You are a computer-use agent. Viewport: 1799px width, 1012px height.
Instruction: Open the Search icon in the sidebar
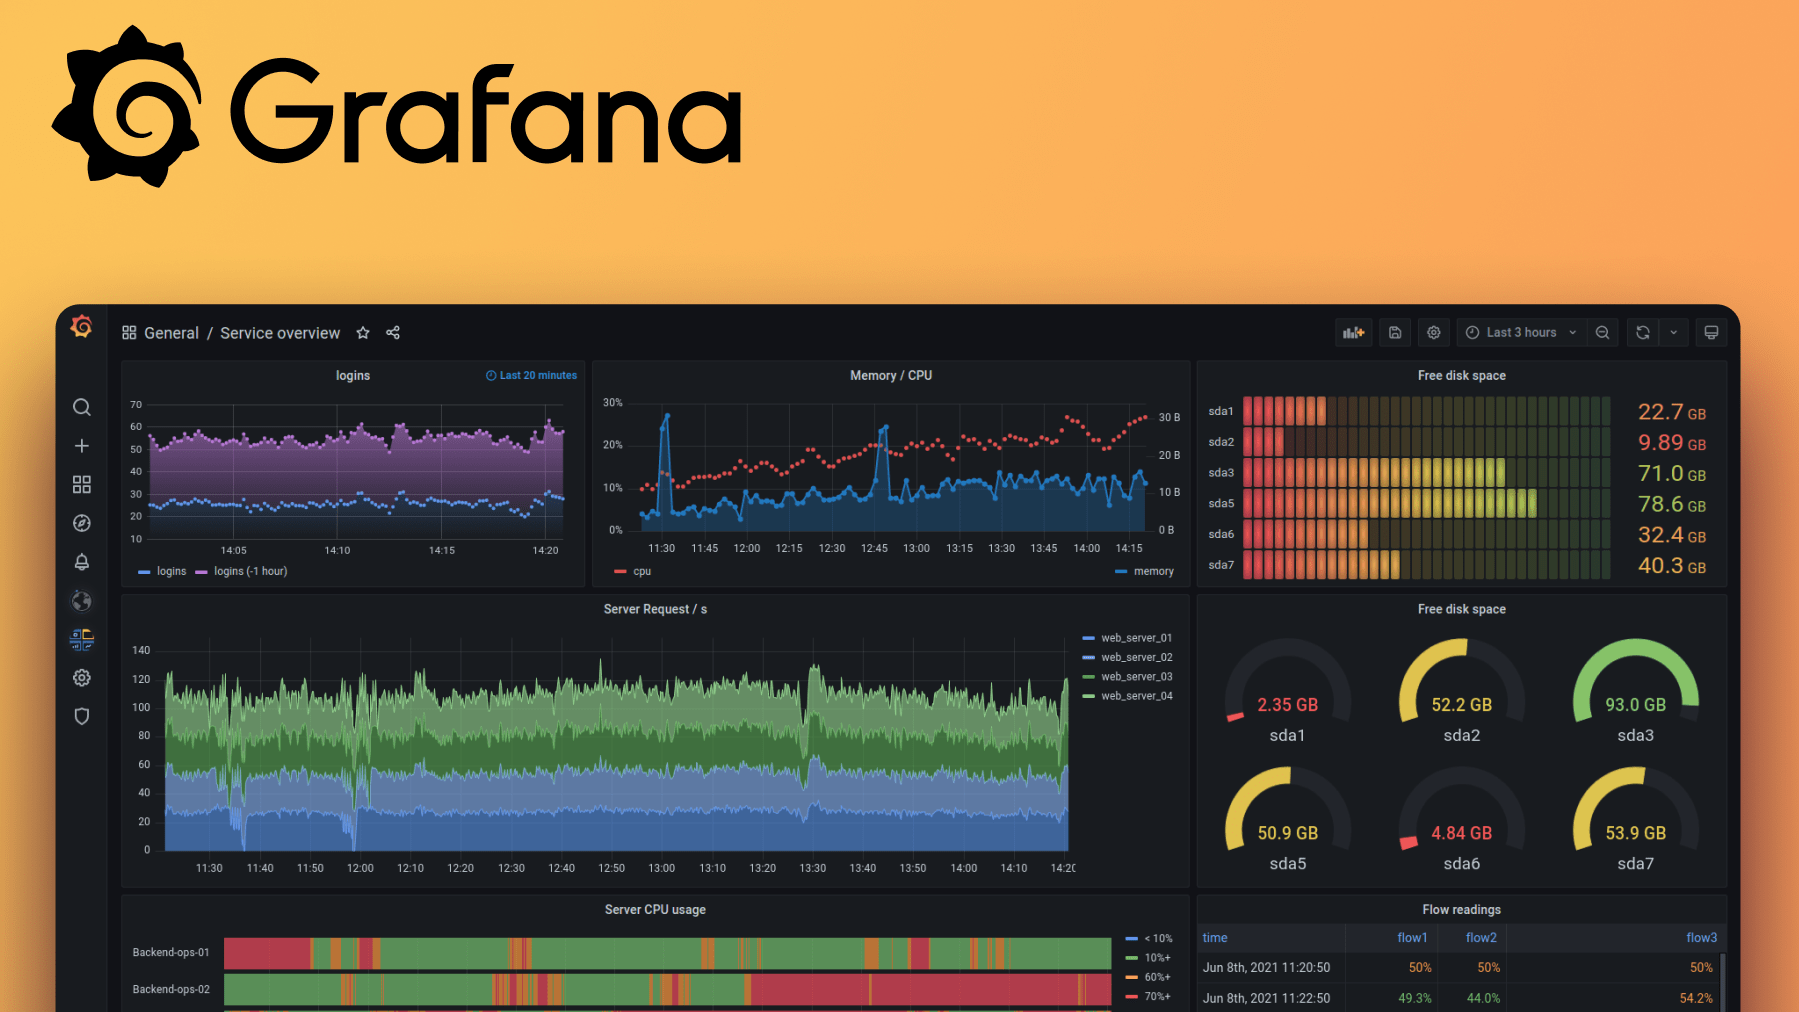pyautogui.click(x=81, y=407)
